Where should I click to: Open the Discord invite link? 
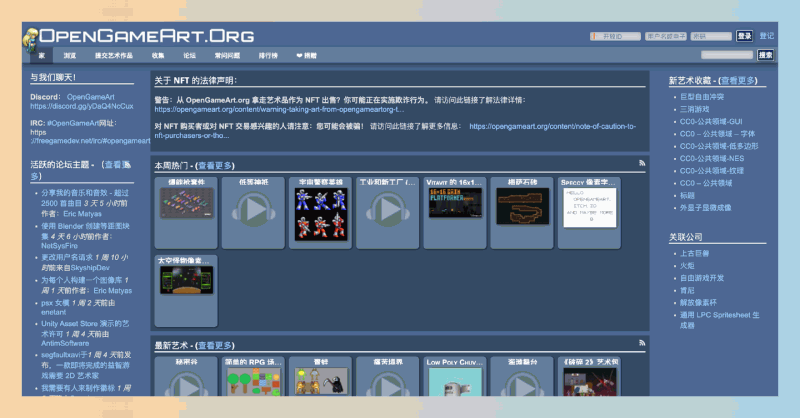coord(82,106)
